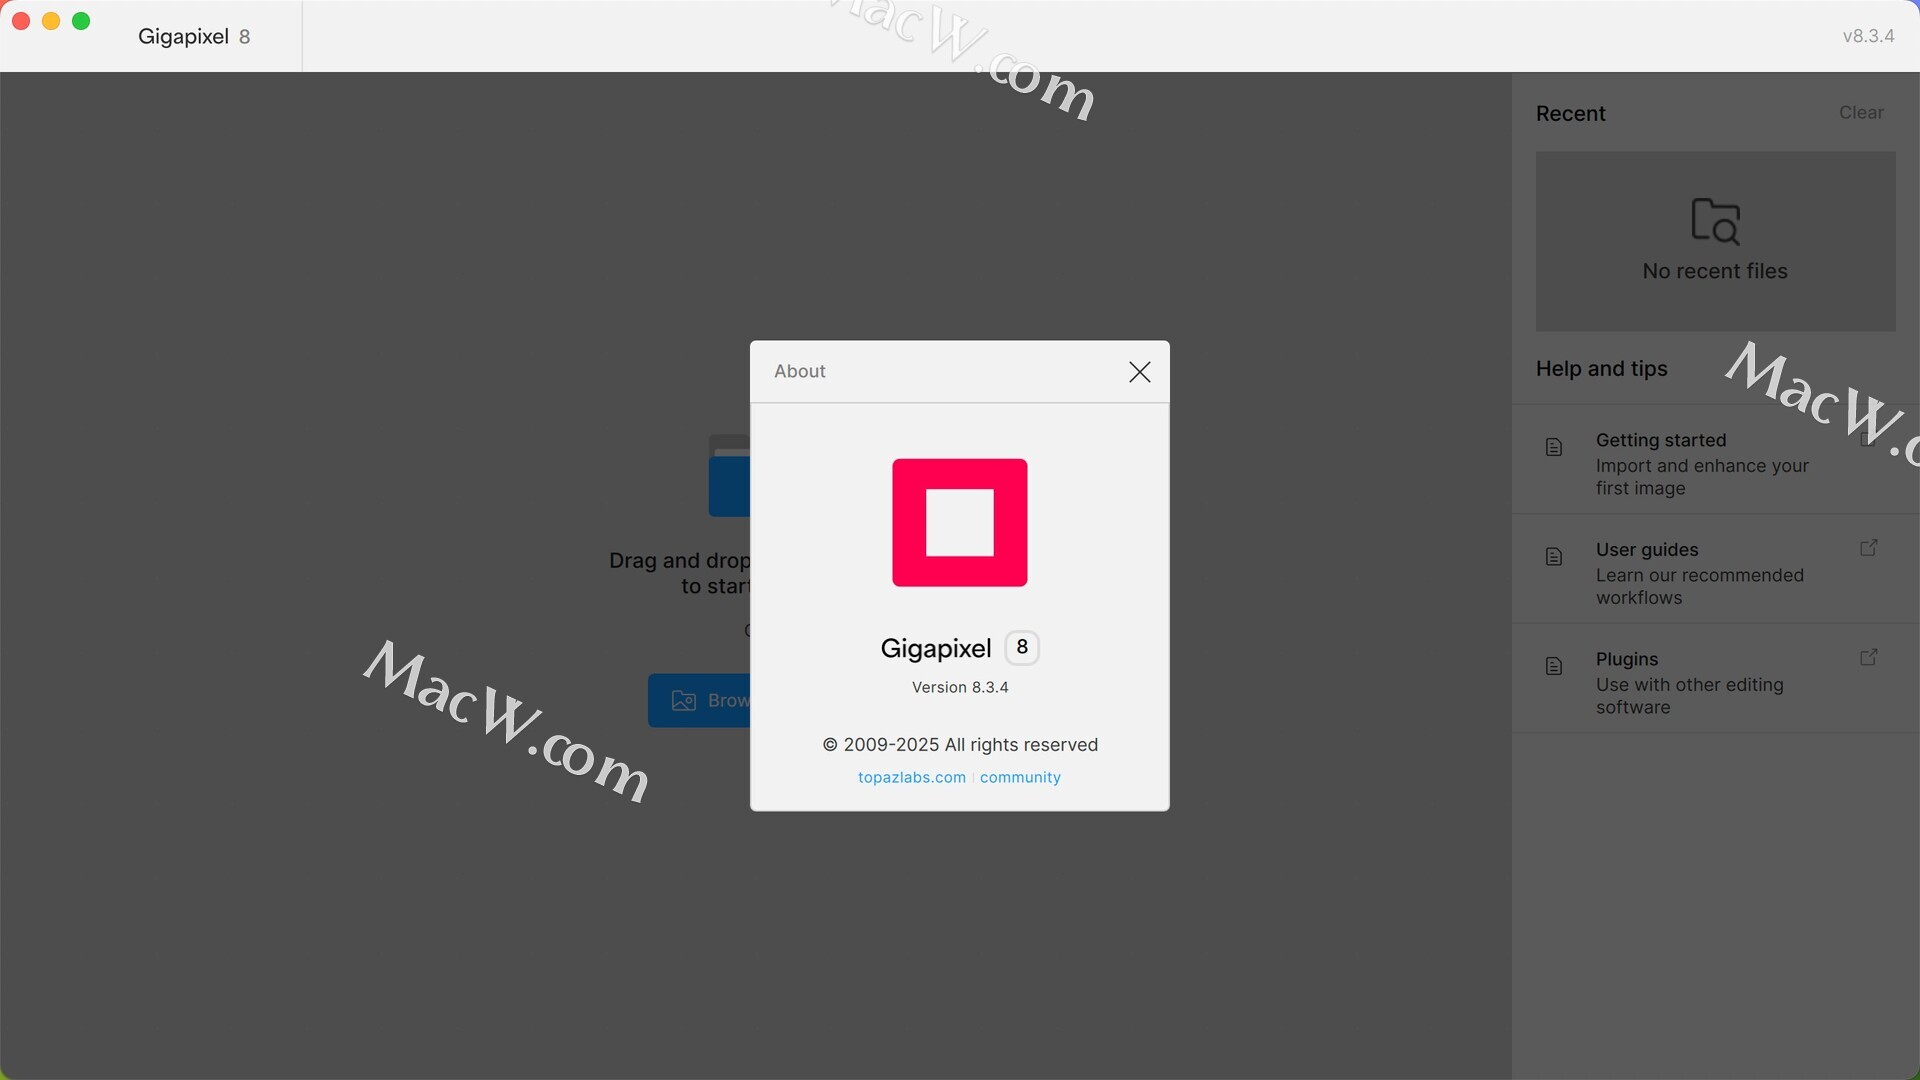1920x1080 pixels.
Task: Close the About dialog
Action: [x=1139, y=372]
